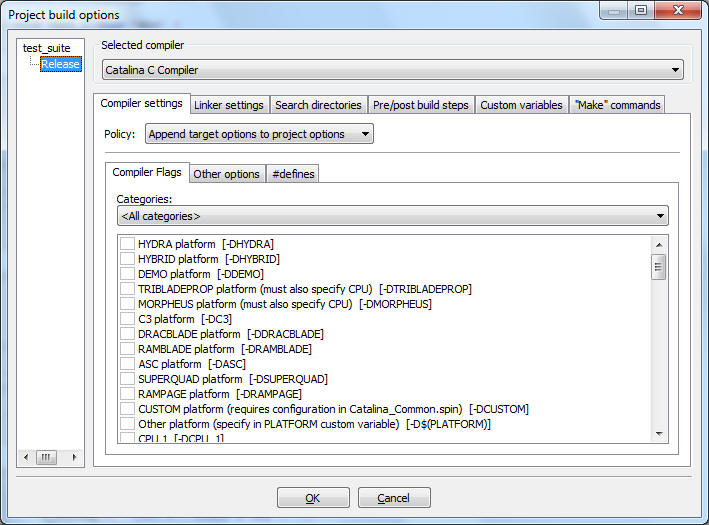Image resolution: width=709 pixels, height=525 pixels.
Task: Select the Release build target
Action: pyautogui.click(x=61, y=64)
